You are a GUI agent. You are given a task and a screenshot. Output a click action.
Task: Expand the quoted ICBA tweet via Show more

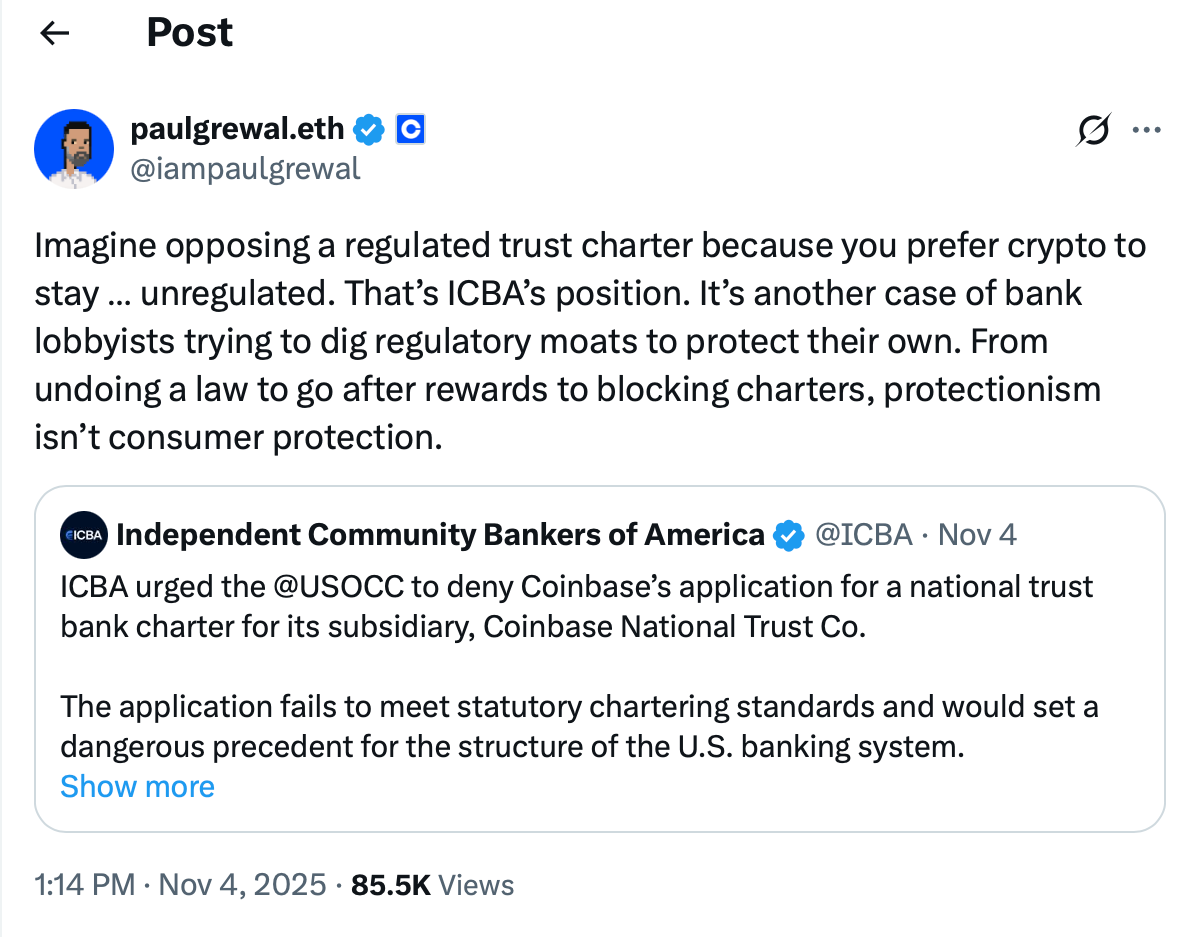pyautogui.click(x=137, y=787)
